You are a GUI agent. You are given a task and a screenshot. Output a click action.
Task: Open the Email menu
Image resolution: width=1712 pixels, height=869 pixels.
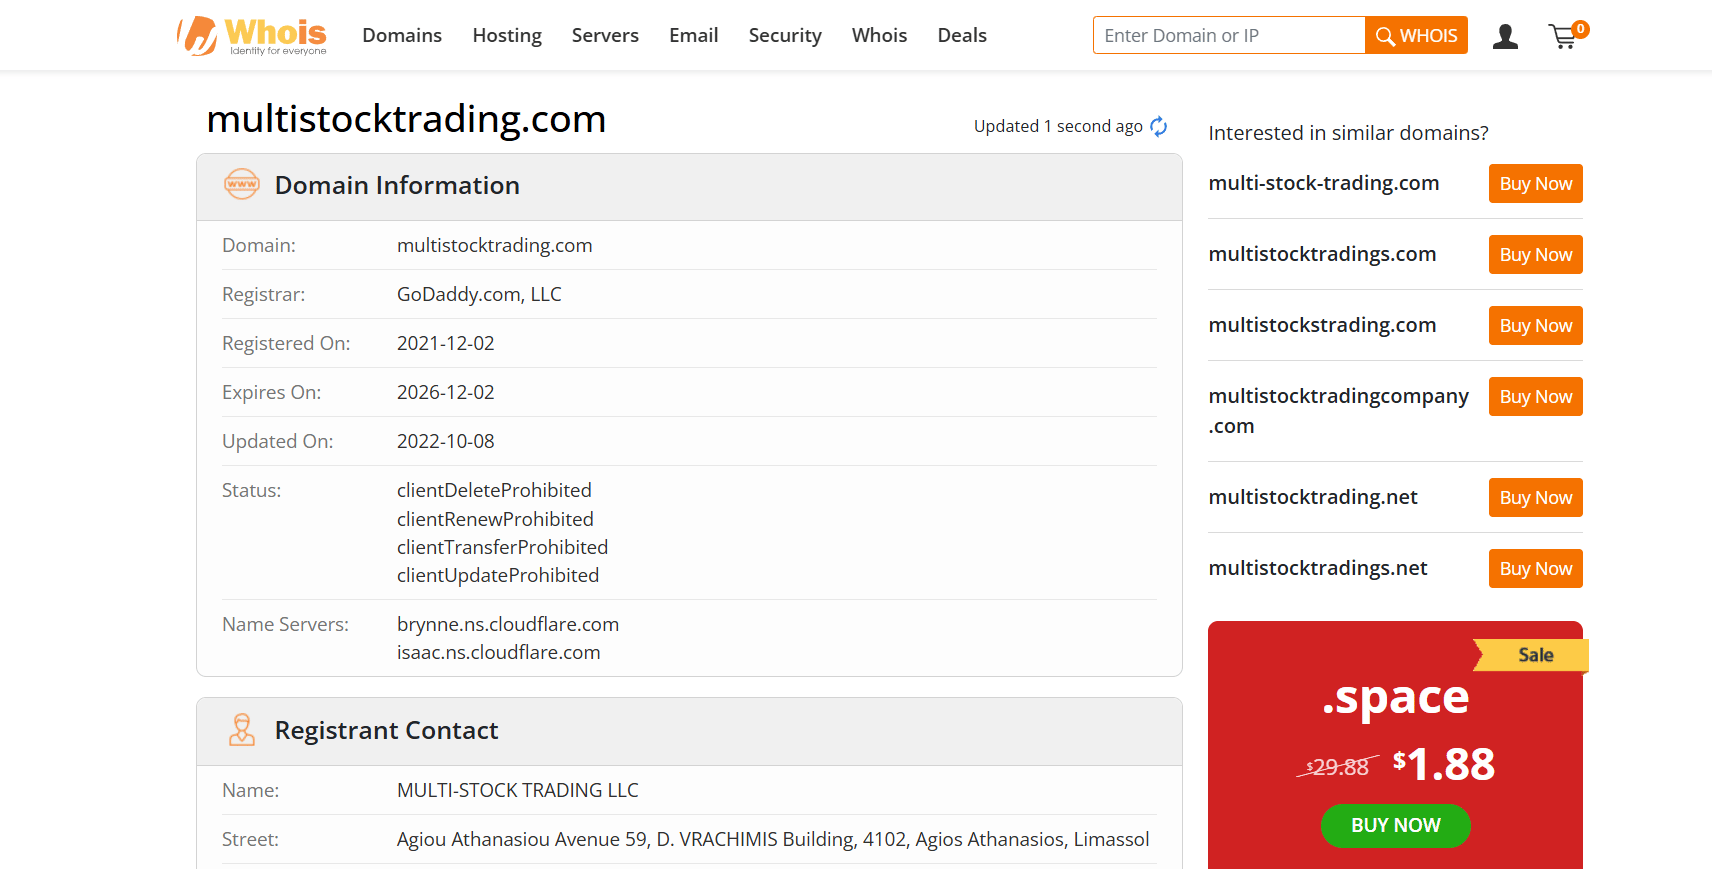[x=694, y=35]
